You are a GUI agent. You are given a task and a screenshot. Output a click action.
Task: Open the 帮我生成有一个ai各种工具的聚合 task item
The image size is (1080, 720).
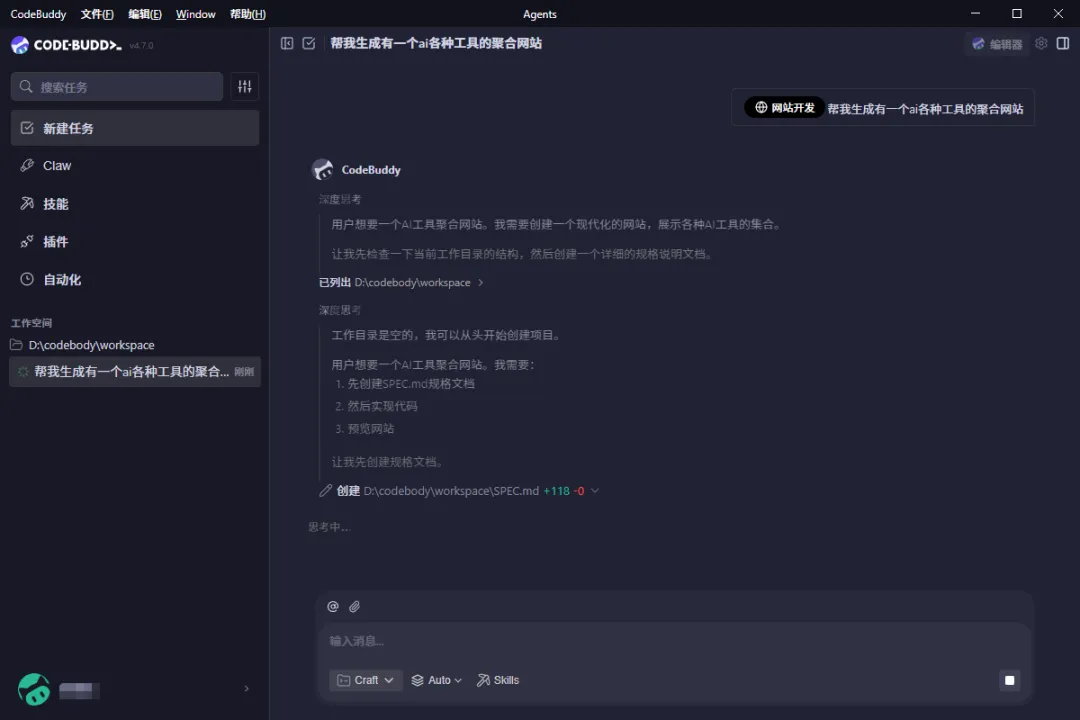(x=135, y=372)
